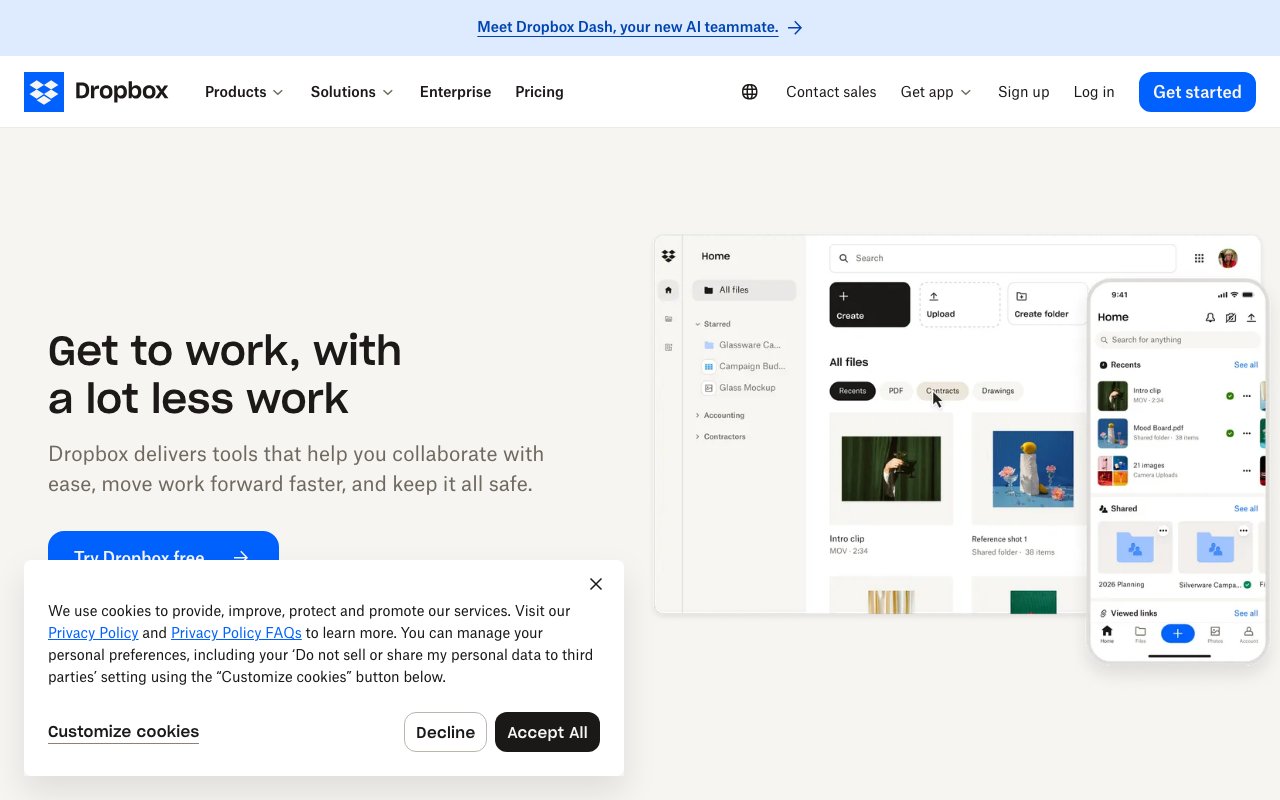Click the Upload tile in the preview
This screenshot has width=1280, height=800.
(960, 304)
